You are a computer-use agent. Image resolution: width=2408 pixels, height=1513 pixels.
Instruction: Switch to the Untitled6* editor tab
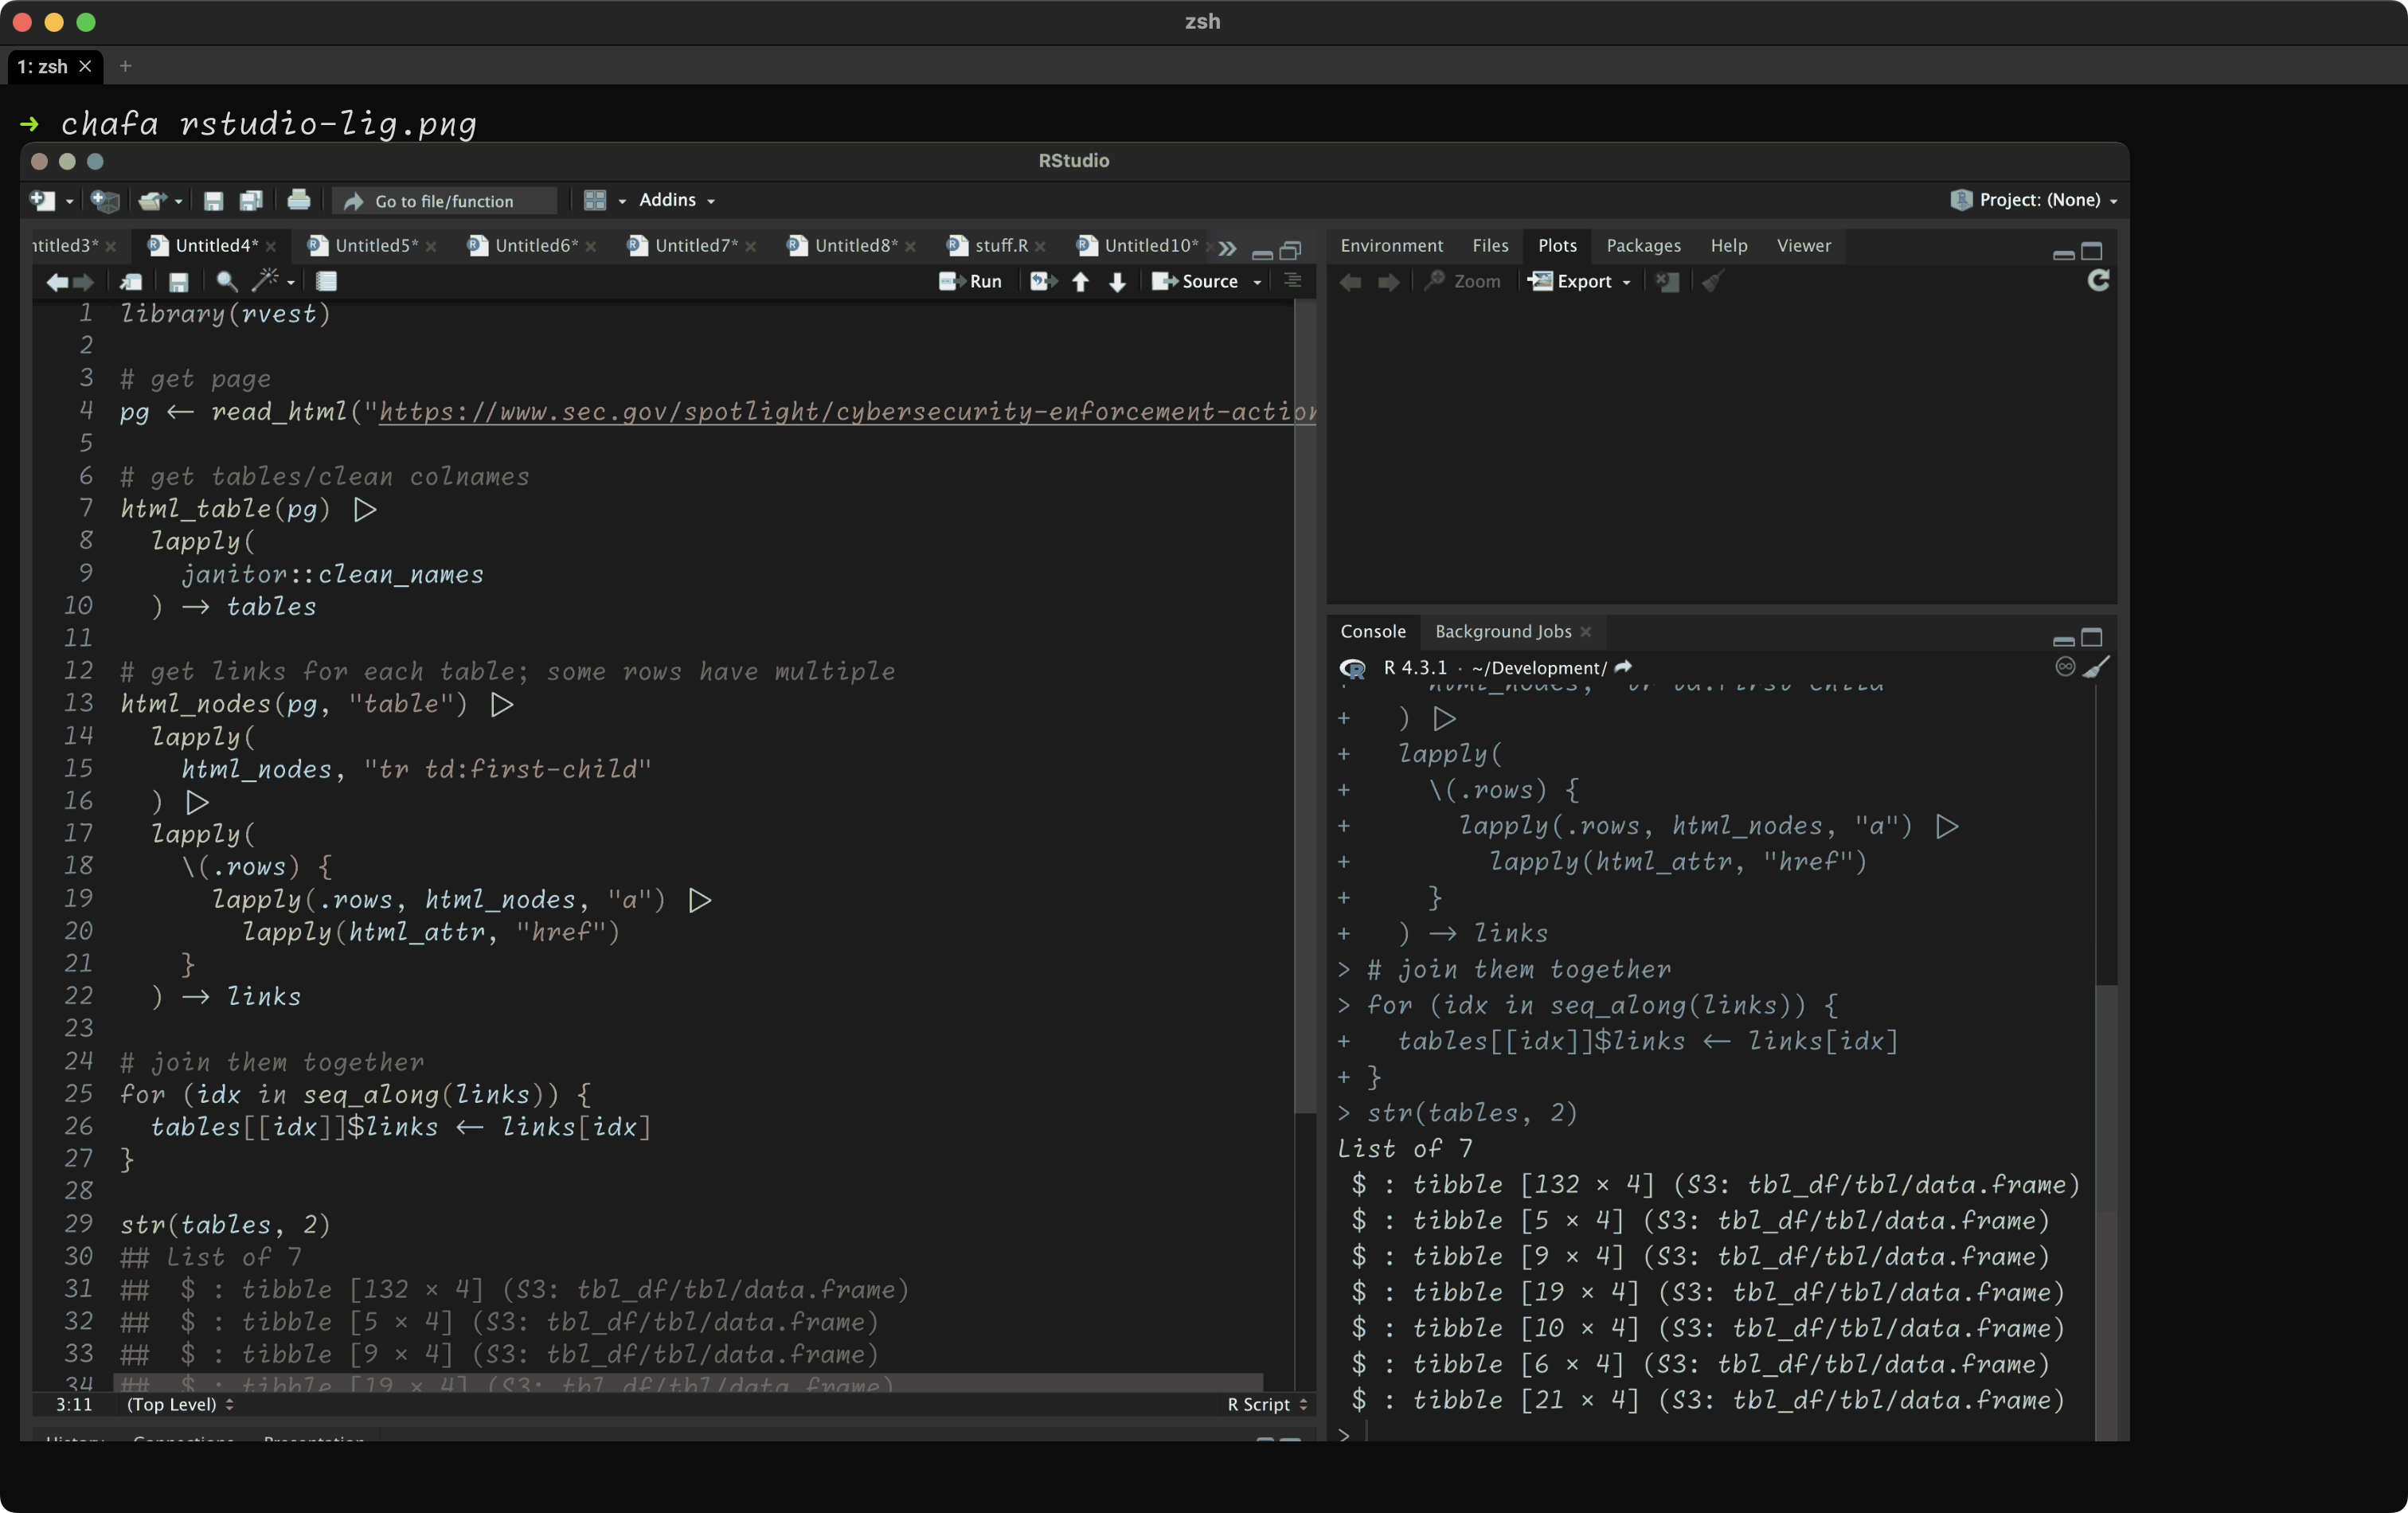(534, 246)
